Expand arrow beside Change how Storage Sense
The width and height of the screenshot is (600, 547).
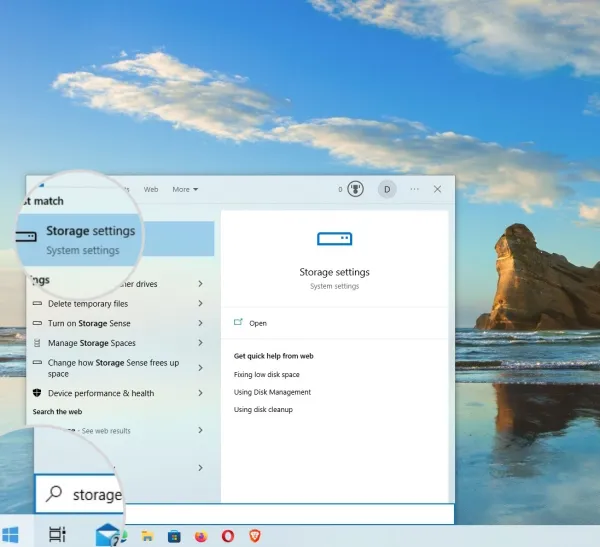[x=201, y=368]
